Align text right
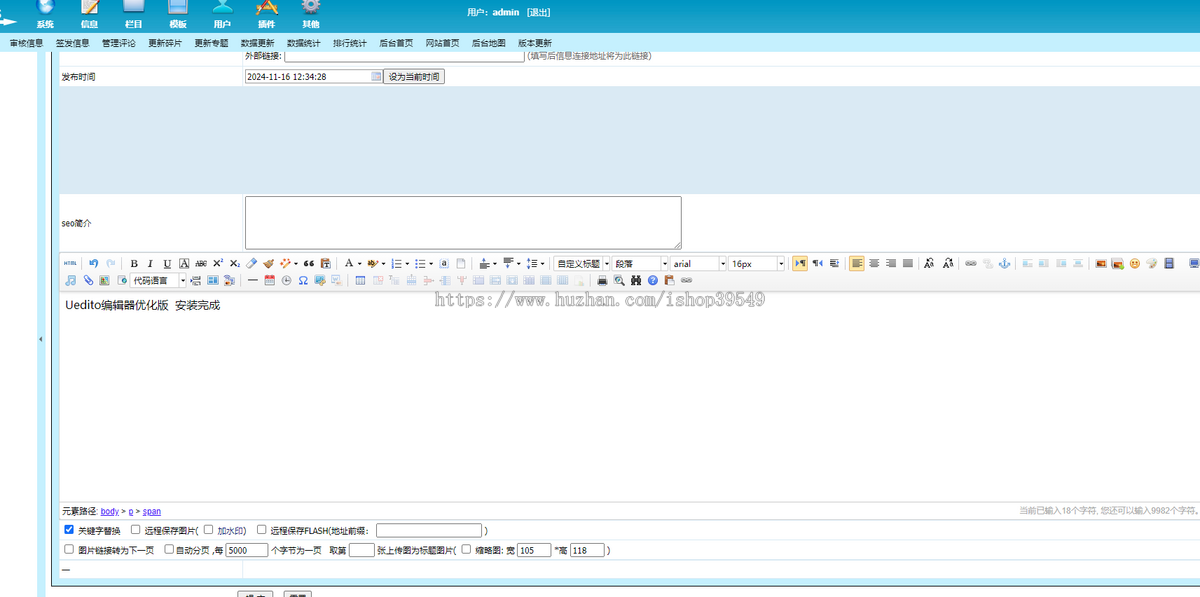The width and height of the screenshot is (1200, 597). tap(890, 263)
